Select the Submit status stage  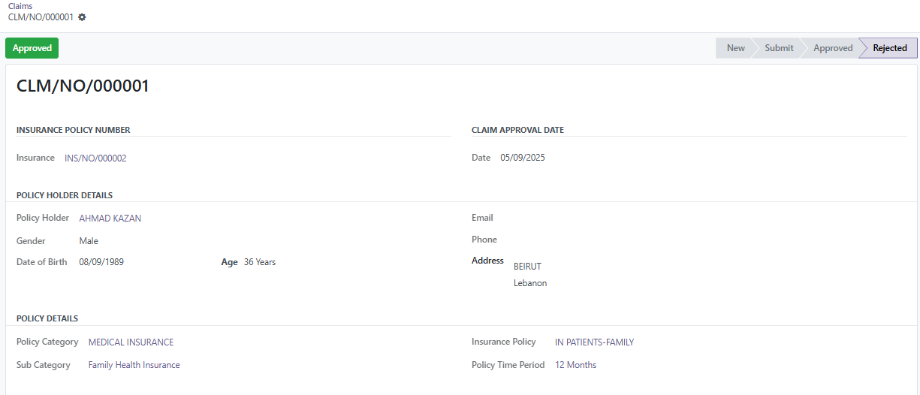coord(779,48)
